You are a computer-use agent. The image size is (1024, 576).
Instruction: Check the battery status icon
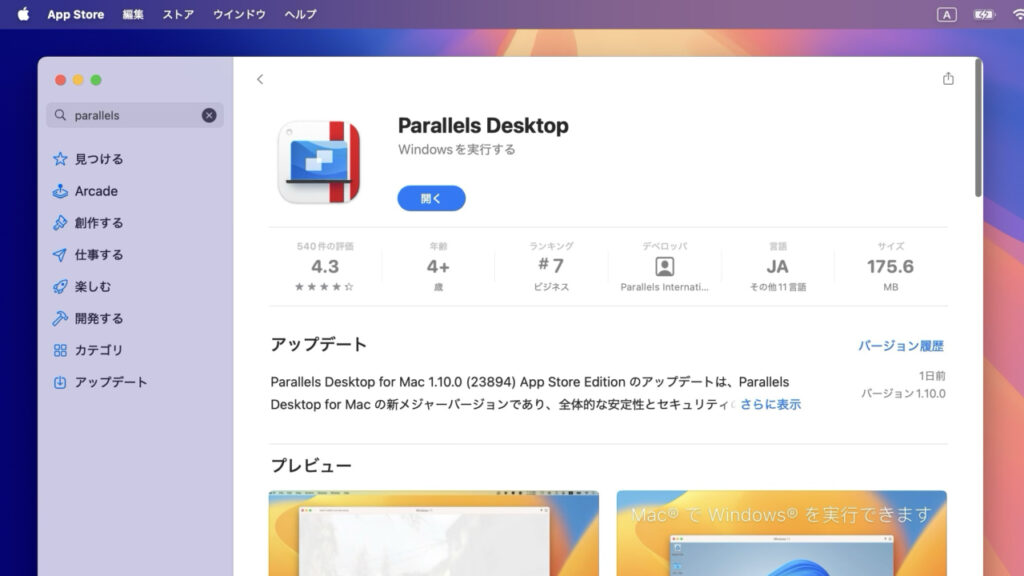(x=984, y=14)
